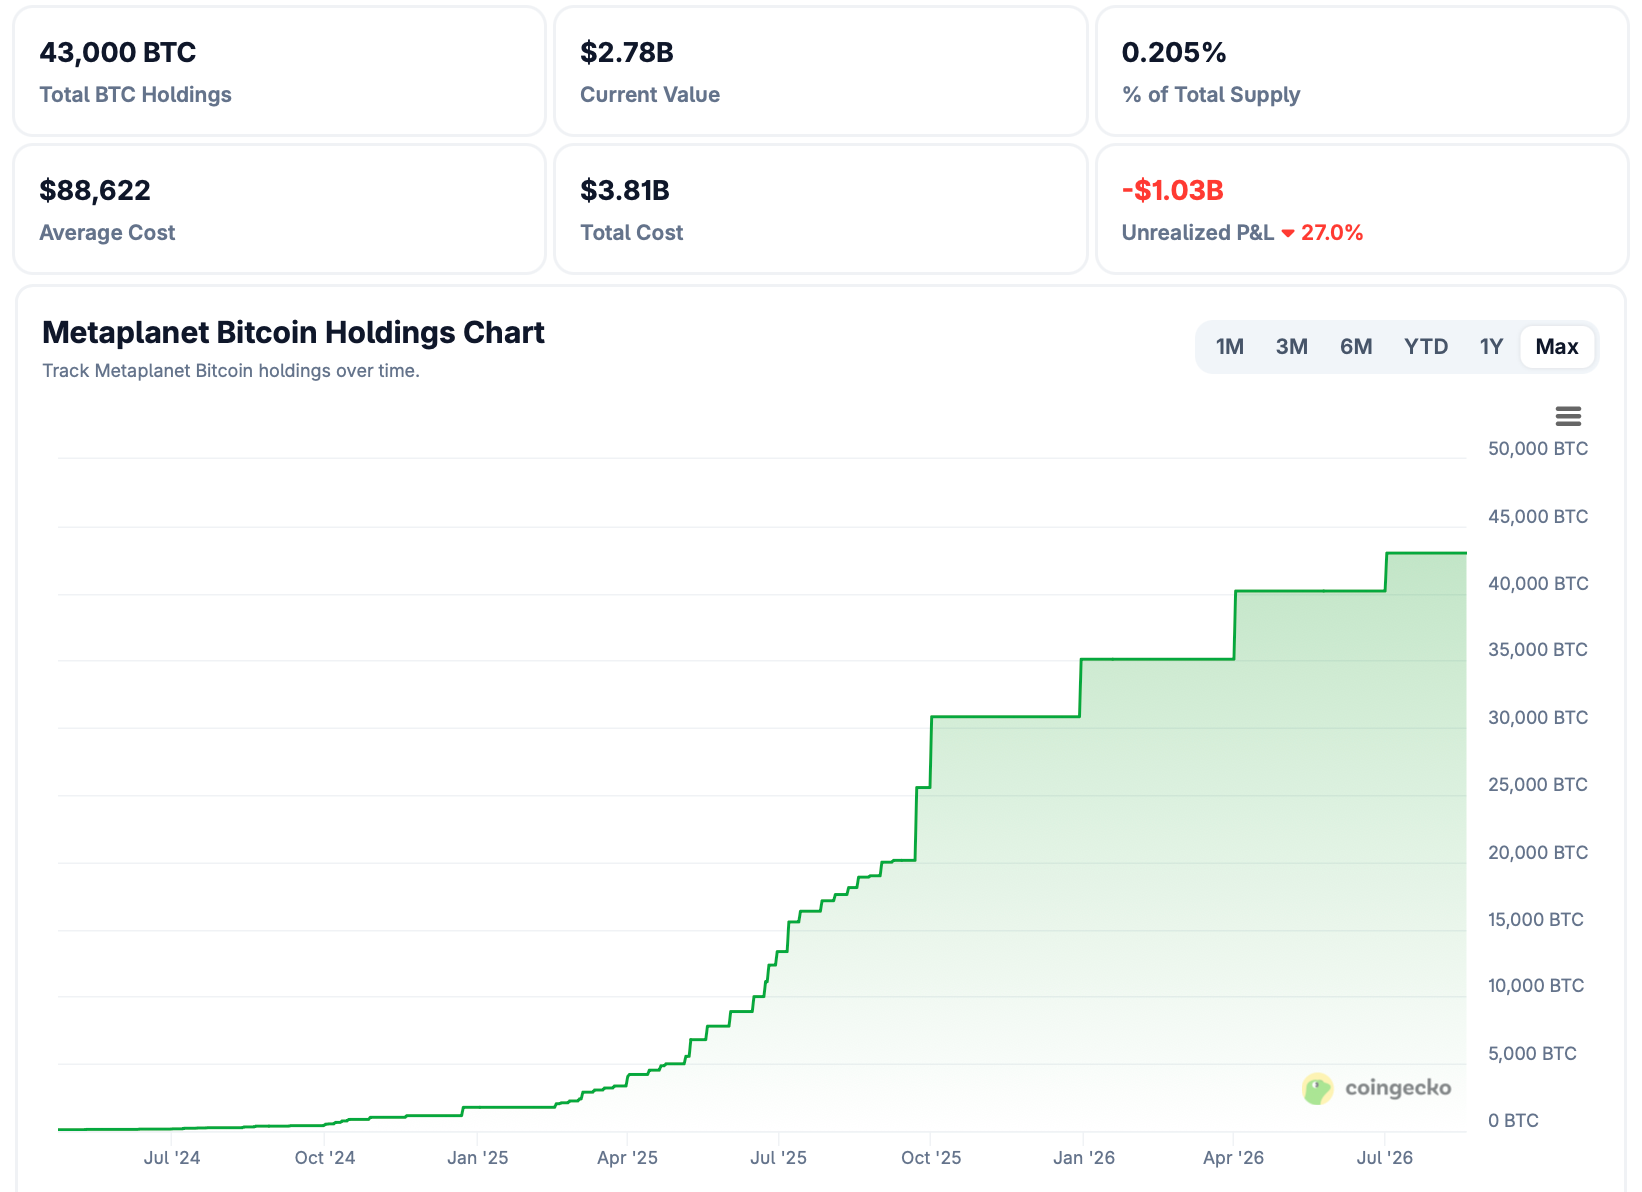1642x1192 pixels.
Task: Click the red down-arrow loss indicator
Action: (x=1288, y=234)
